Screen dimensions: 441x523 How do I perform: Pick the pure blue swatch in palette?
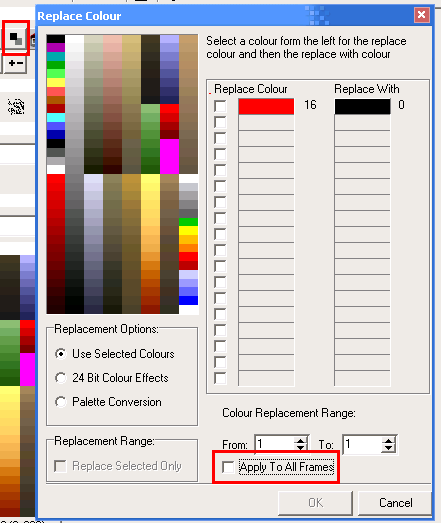188,300
